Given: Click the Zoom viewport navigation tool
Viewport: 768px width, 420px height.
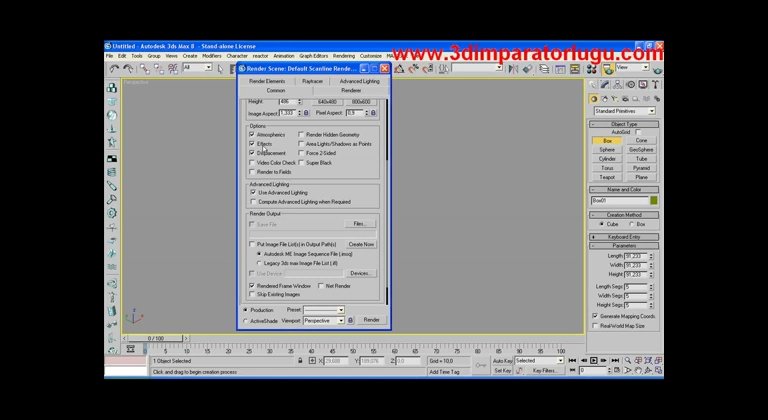Looking at the screenshot, I should [x=628, y=361].
